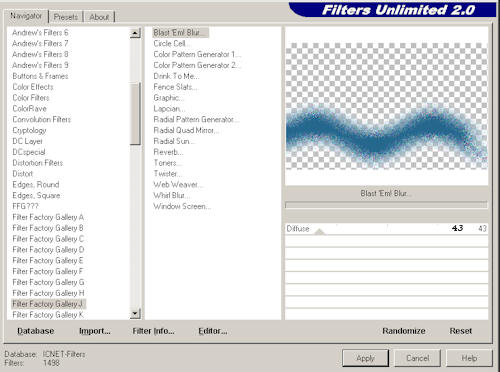The image size is (500, 372).
Task: Select Cryptology category
Action: point(29,130)
